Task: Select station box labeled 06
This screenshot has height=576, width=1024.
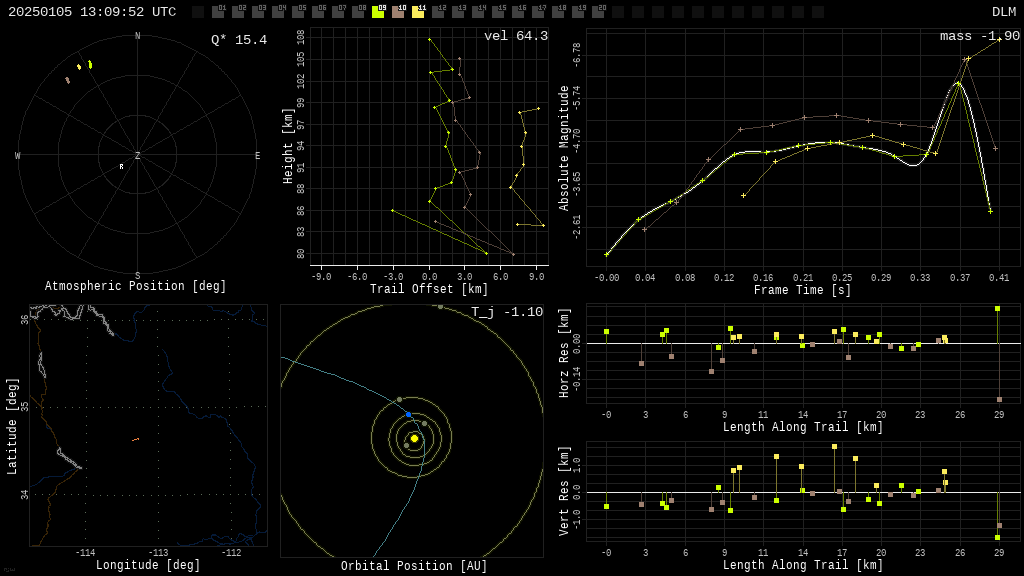Action: [318, 12]
